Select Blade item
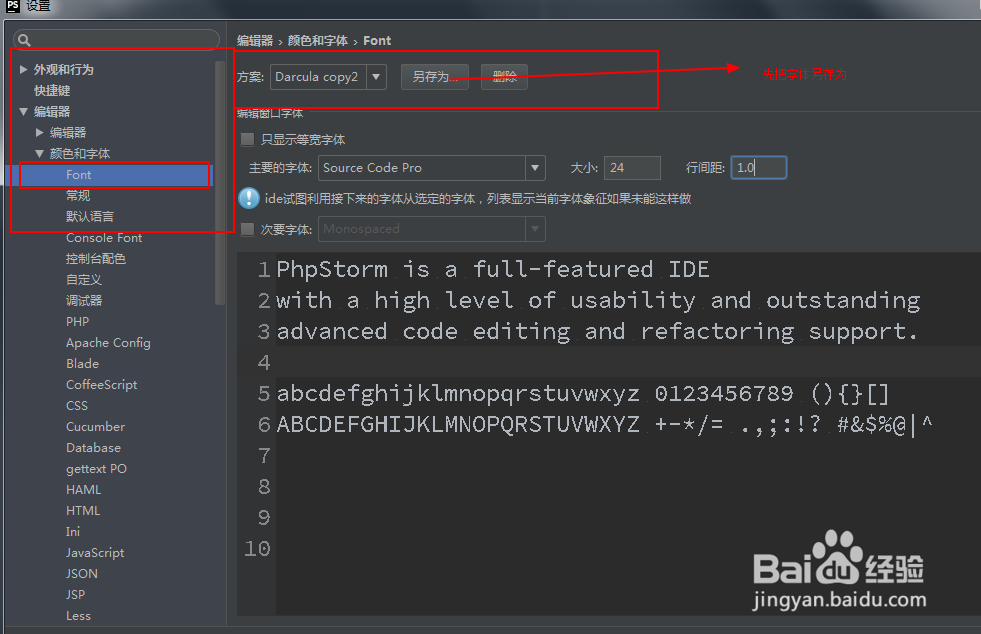Image resolution: width=981 pixels, height=634 pixels. coord(83,364)
